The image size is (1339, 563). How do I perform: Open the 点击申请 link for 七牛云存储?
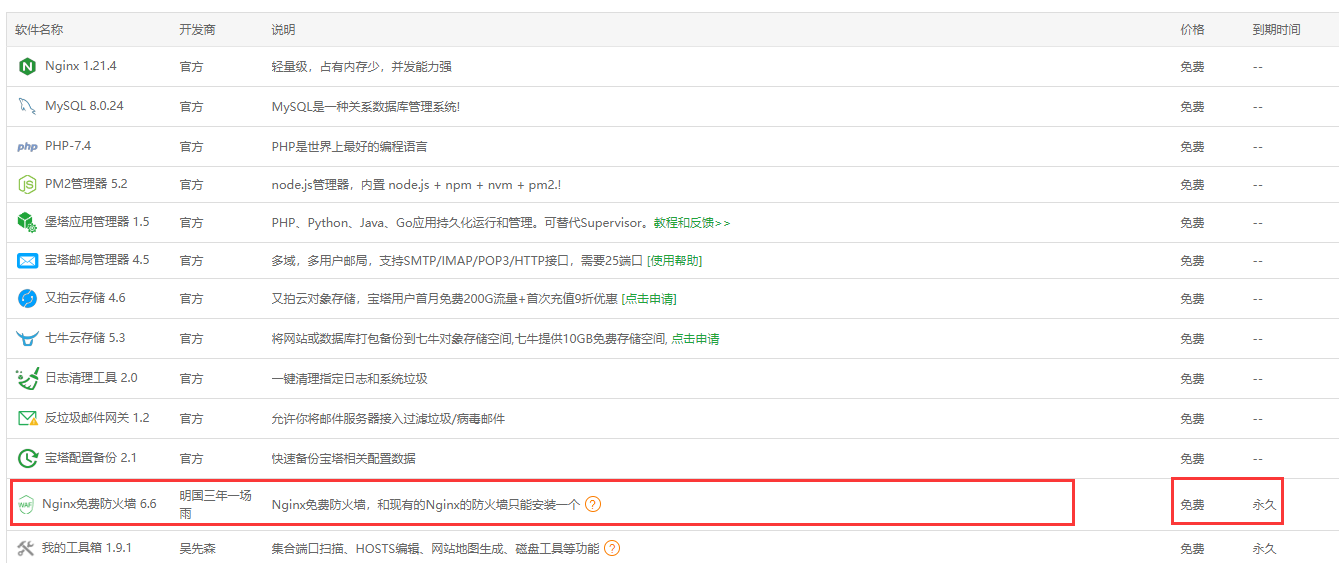[695, 339]
